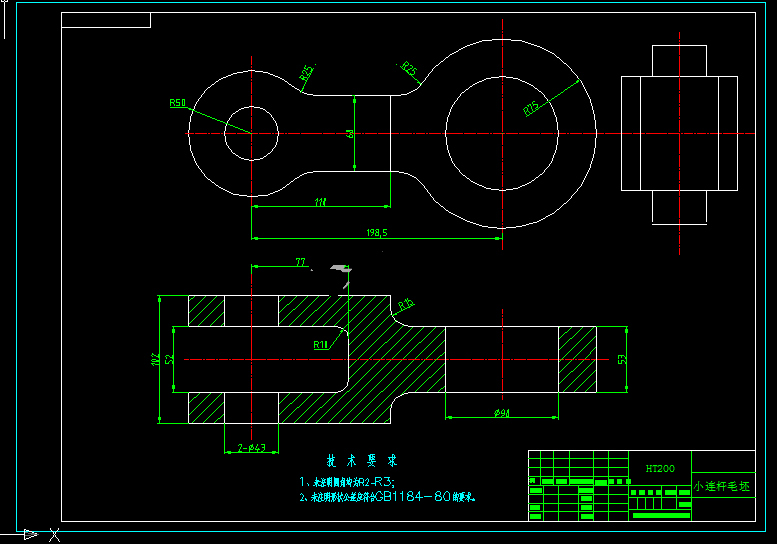
Task: Select the 198.5 center distance dimension
Action: (x=377, y=232)
